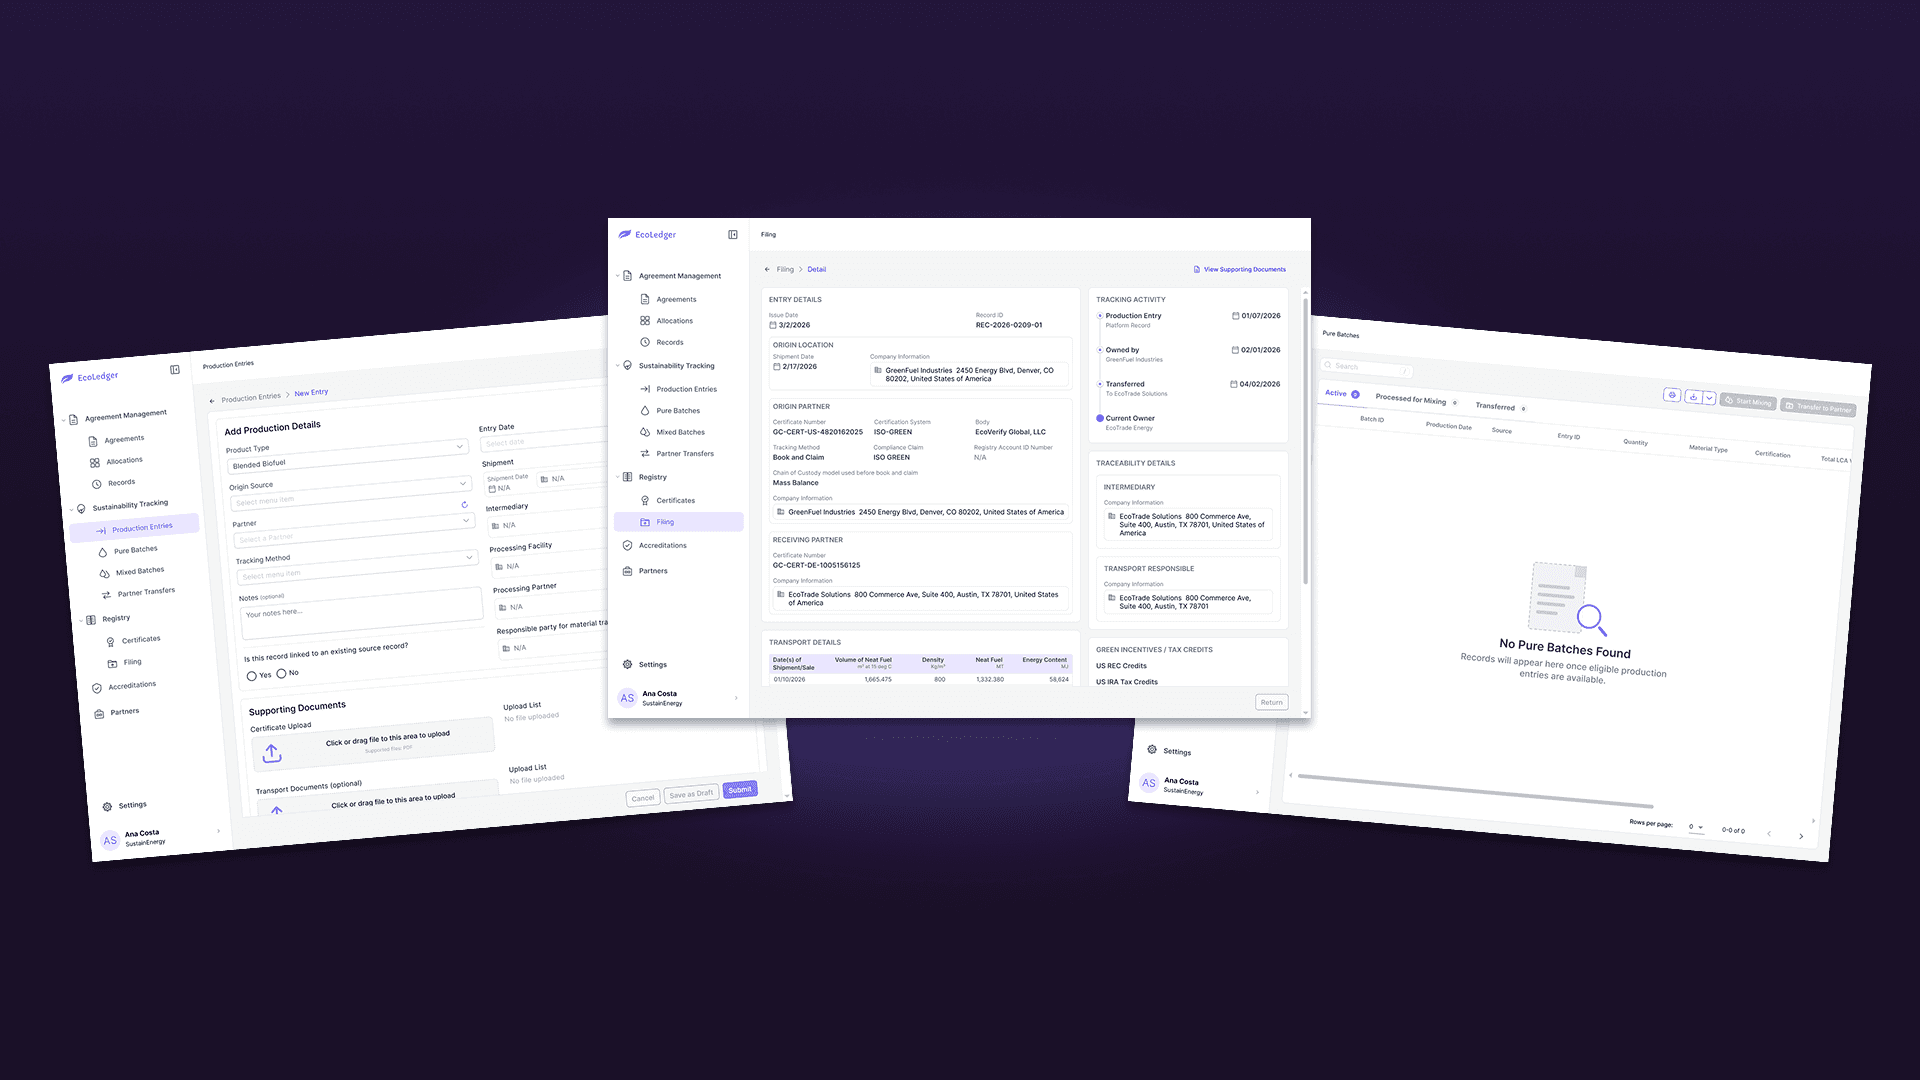Click the Return button on filing detail
This screenshot has height=1080, width=1920.
point(1271,702)
